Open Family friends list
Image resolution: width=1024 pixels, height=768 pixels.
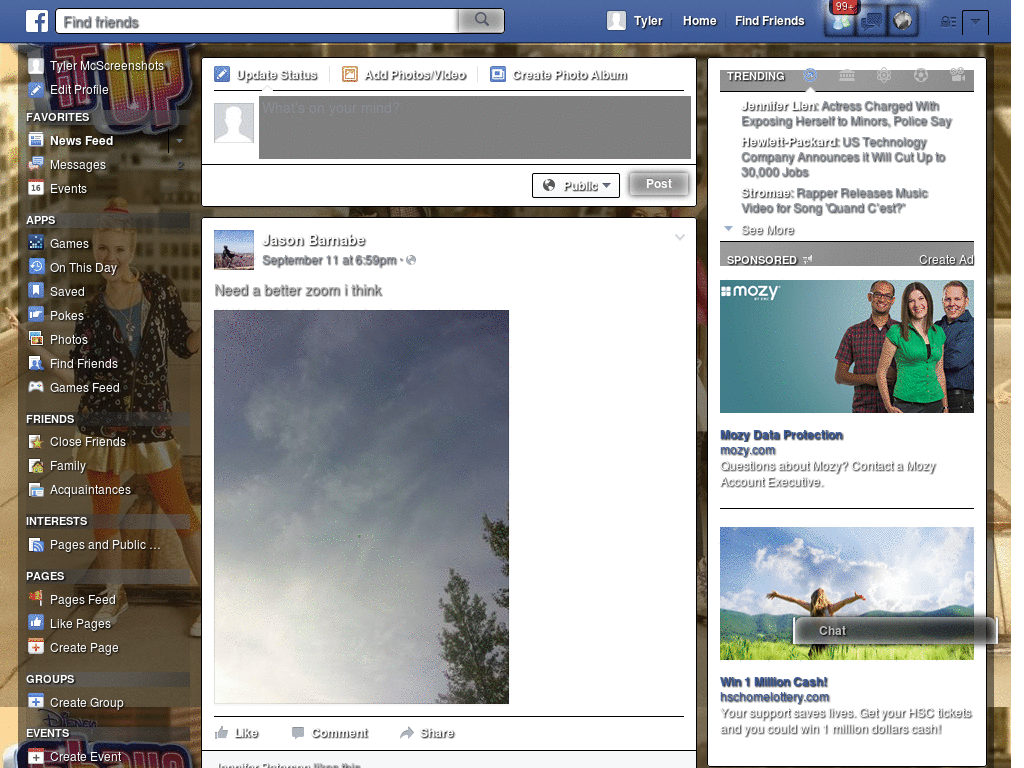[x=67, y=466]
